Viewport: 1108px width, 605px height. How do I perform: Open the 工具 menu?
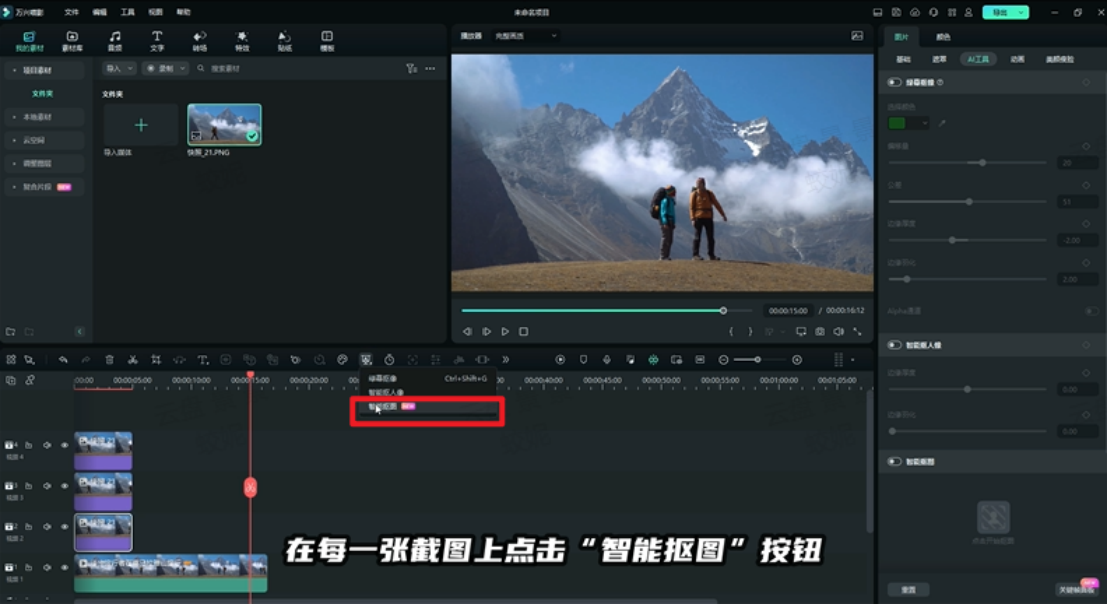coord(127,12)
